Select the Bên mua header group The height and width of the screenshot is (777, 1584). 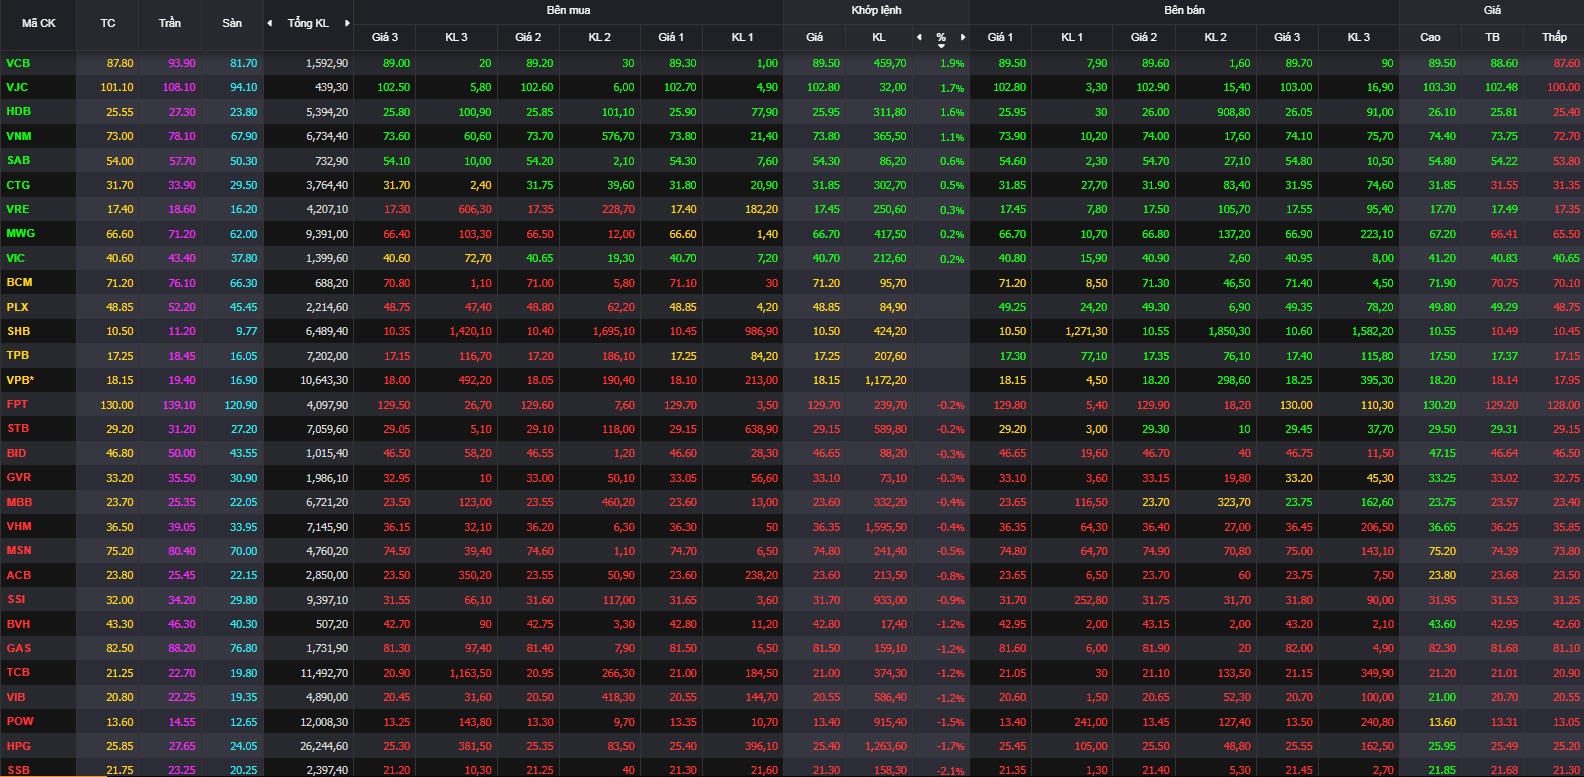(x=568, y=10)
